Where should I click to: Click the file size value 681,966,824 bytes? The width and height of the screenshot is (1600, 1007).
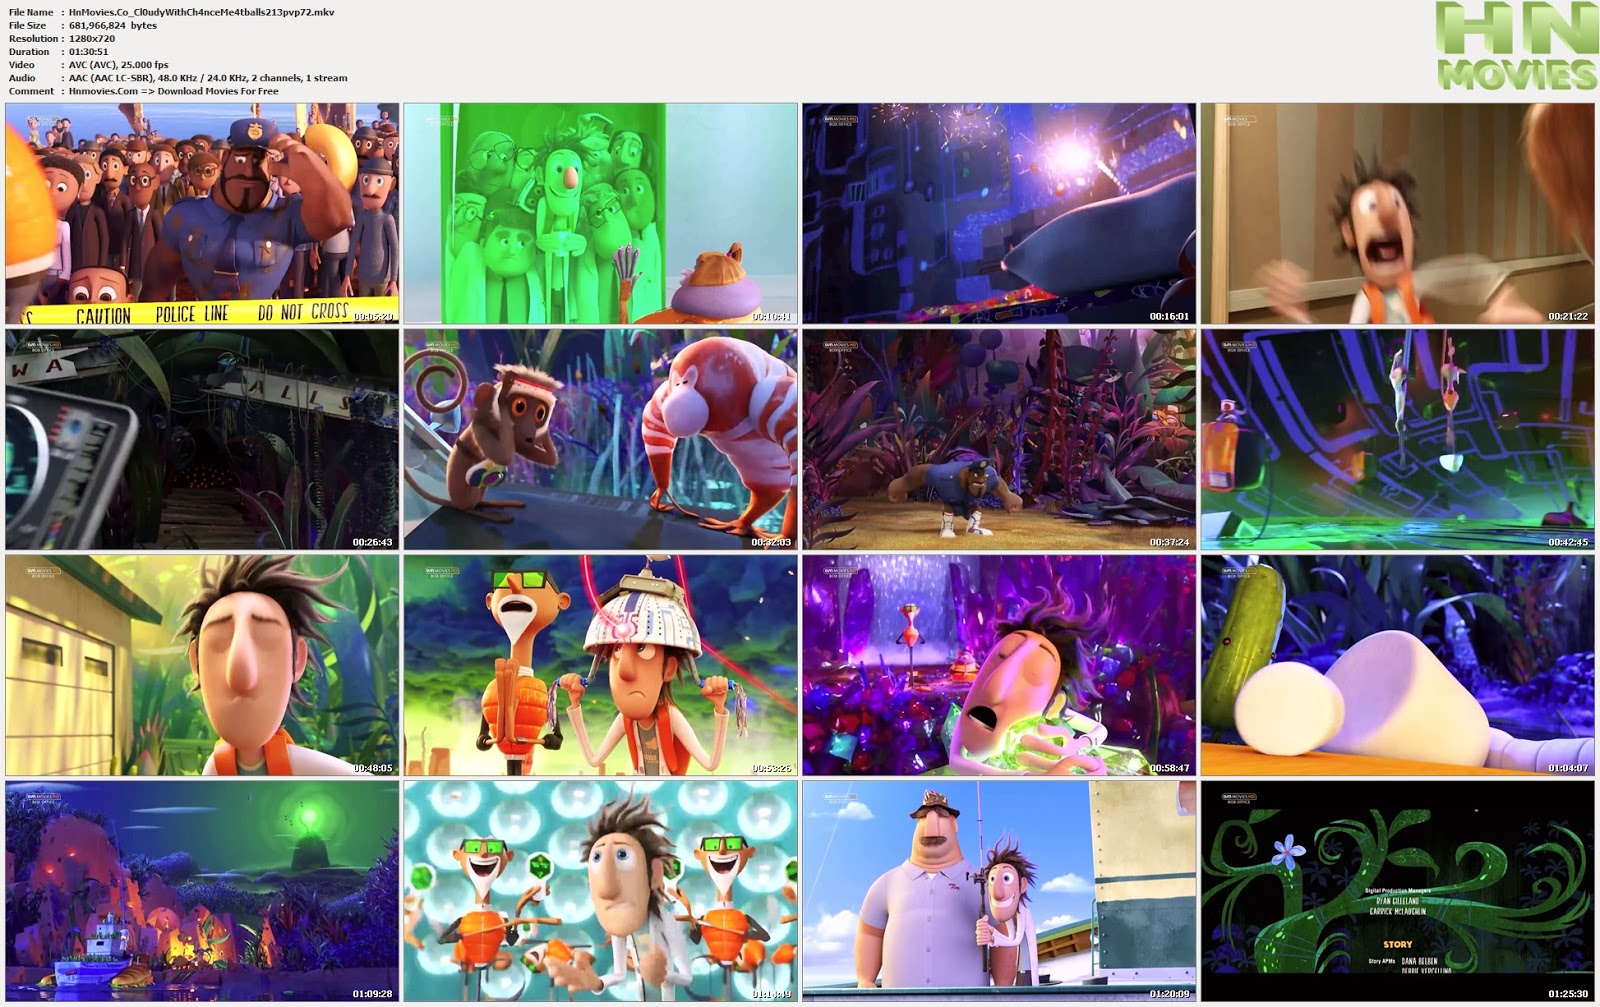113,25
